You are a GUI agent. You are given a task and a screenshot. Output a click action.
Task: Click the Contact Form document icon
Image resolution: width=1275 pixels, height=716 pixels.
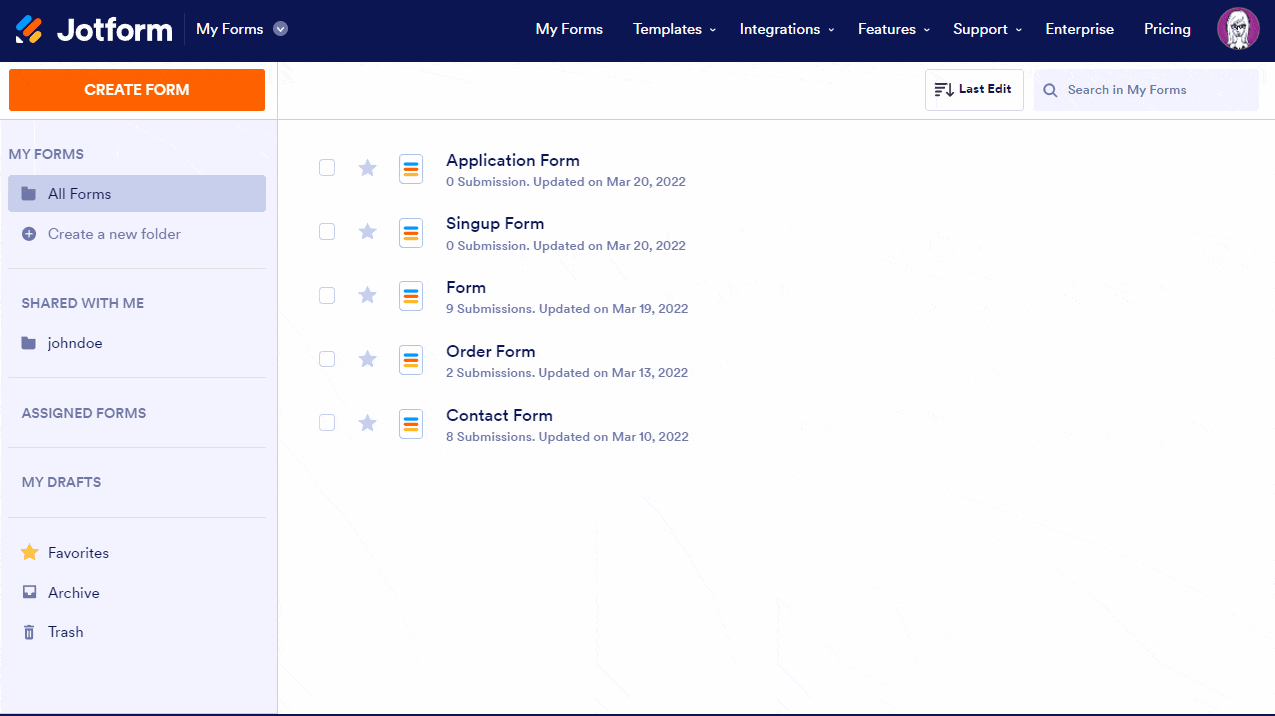[x=411, y=424]
